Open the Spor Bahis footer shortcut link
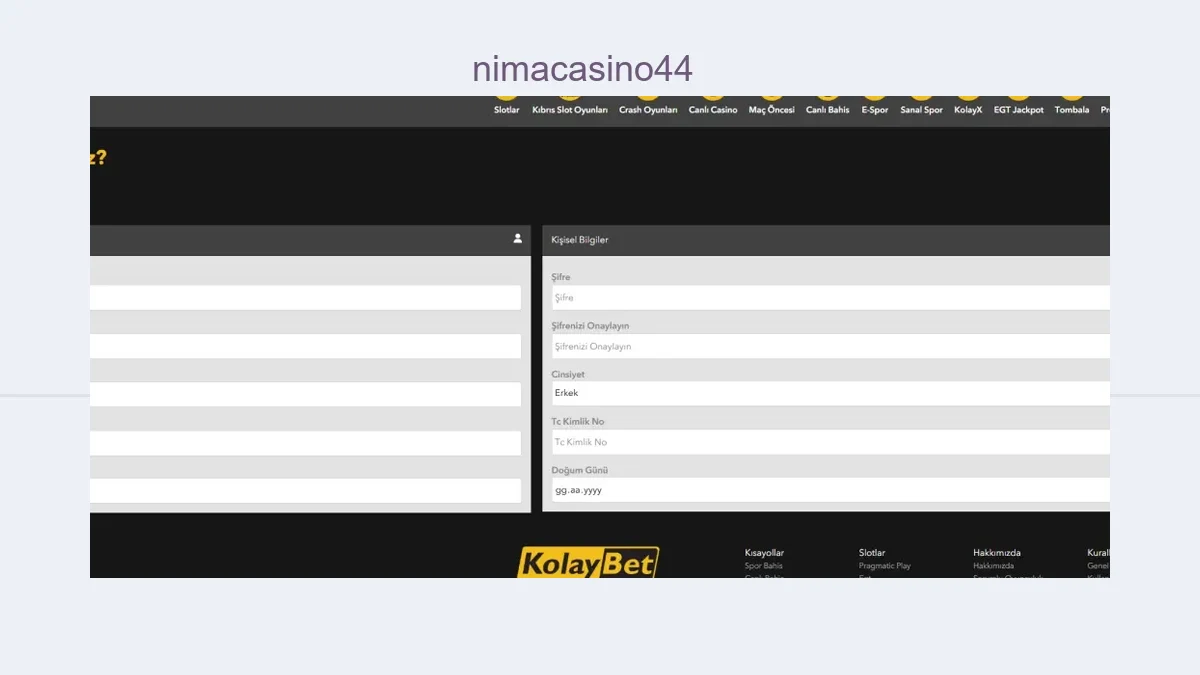This screenshot has width=1200, height=675. click(x=764, y=566)
